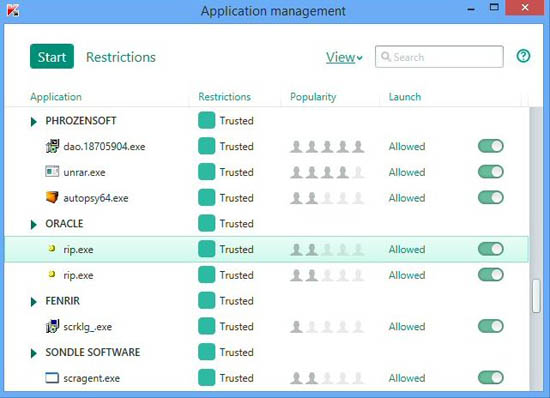Screen dimensions: 550x398
Task: Switch to the Start tab
Action: [52, 56]
